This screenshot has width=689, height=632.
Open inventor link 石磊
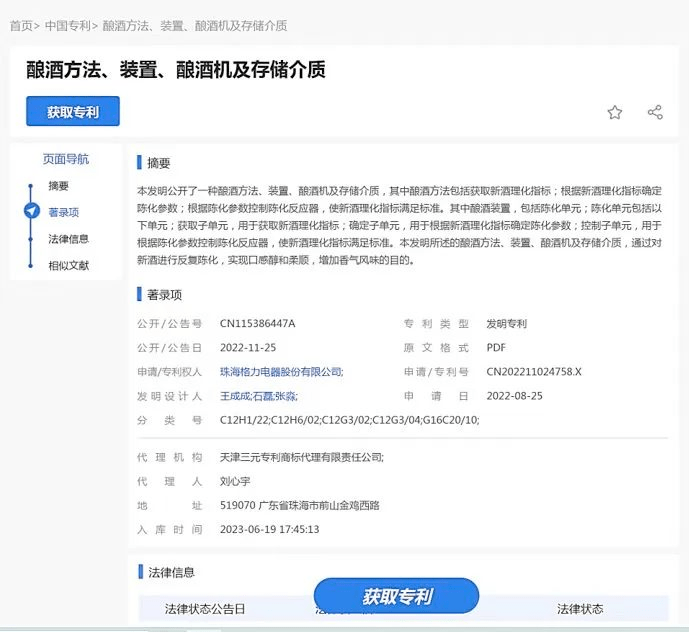click(262, 396)
